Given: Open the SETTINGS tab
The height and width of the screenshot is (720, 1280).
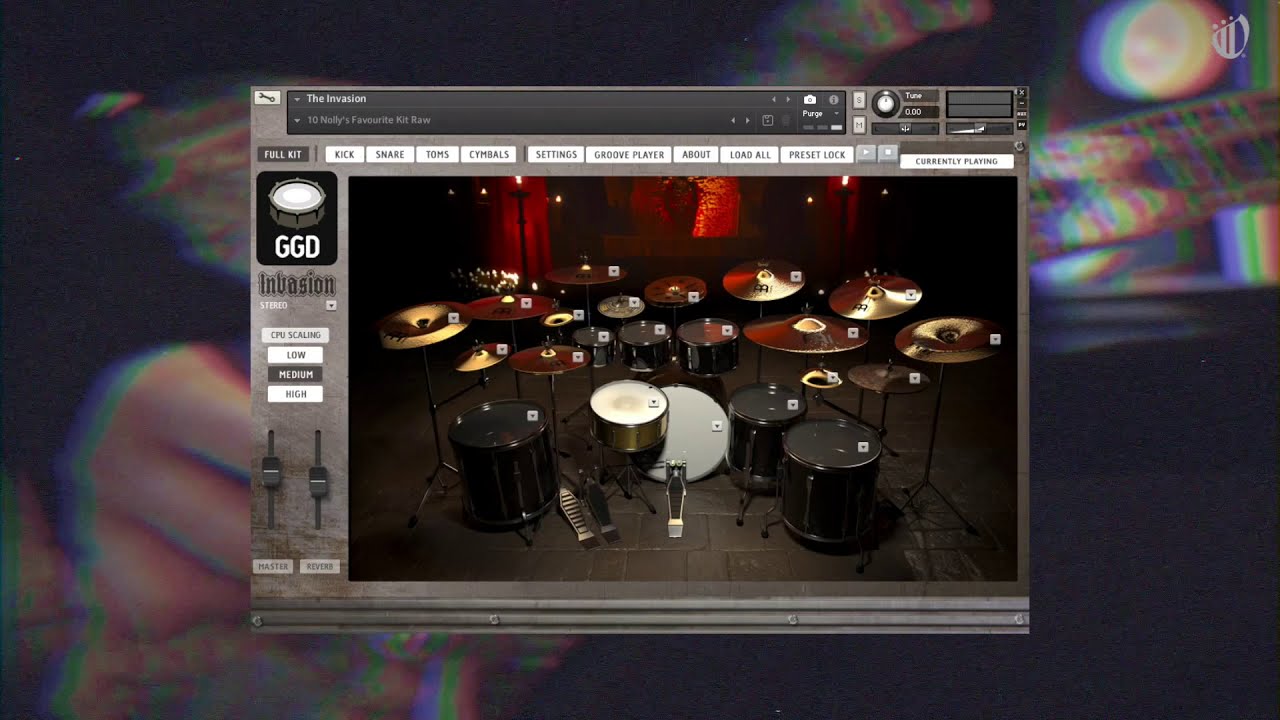Looking at the screenshot, I should coord(556,155).
